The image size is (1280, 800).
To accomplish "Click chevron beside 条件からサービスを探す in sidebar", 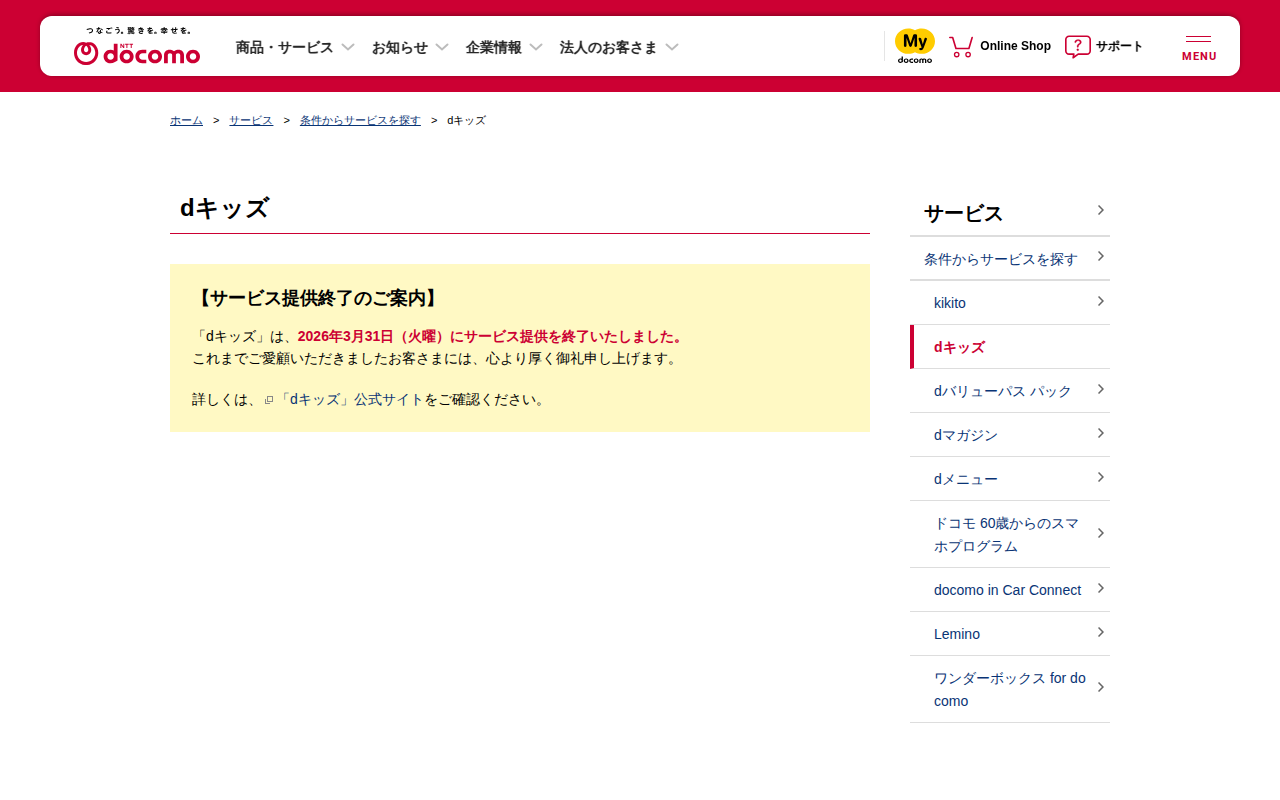I will [x=1100, y=257].
